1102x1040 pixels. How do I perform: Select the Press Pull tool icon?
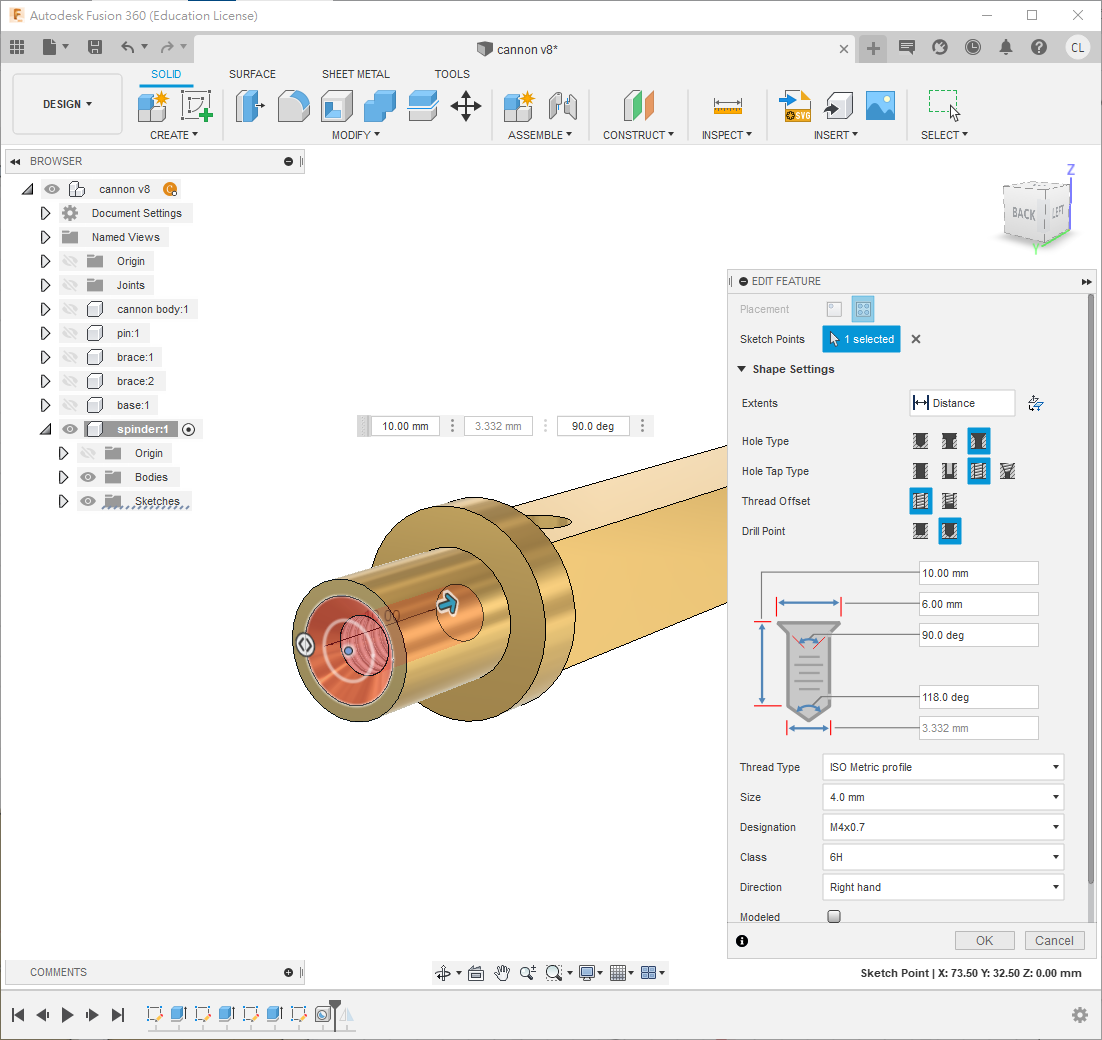tap(250, 105)
